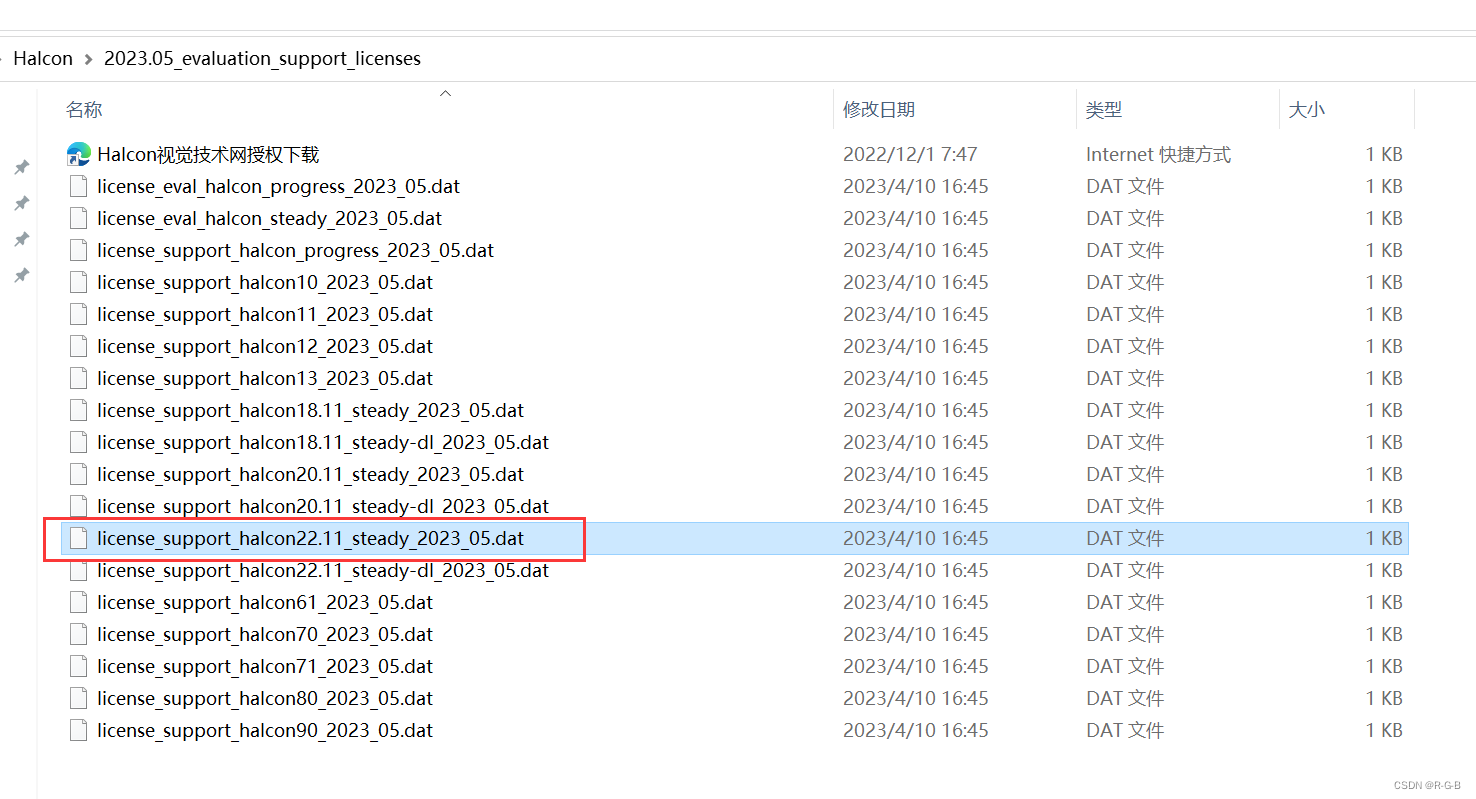The height and width of the screenshot is (799, 1476).
Task: Click the Edge icon of Halcon视觉技术网授权下载 shortcut
Action: point(79,154)
